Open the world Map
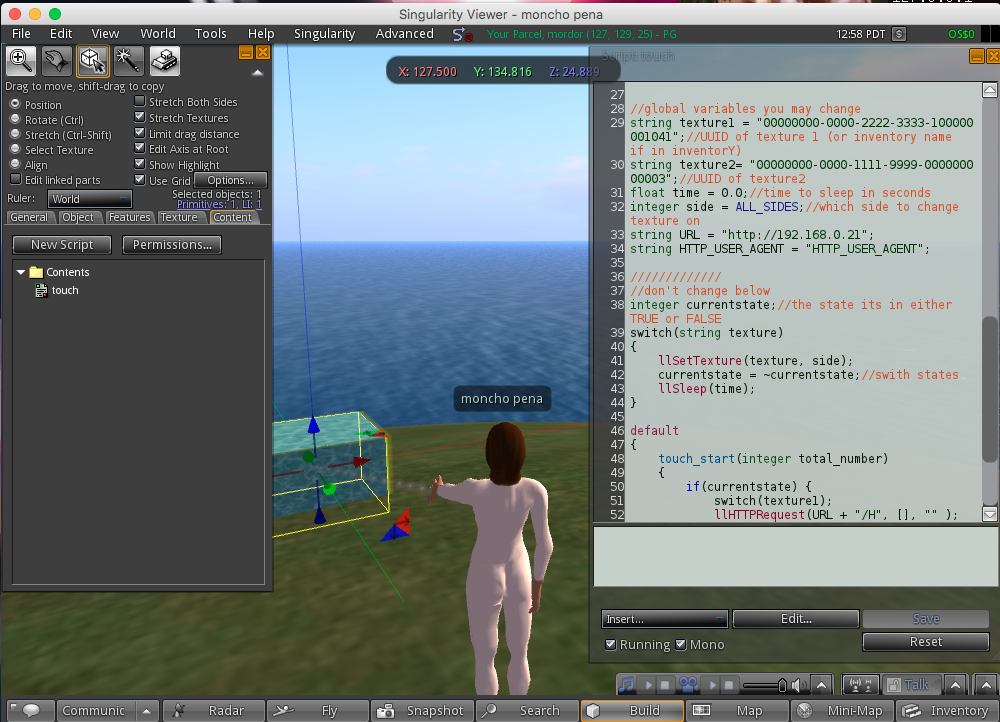This screenshot has height=722, width=1000. pyautogui.click(x=737, y=711)
